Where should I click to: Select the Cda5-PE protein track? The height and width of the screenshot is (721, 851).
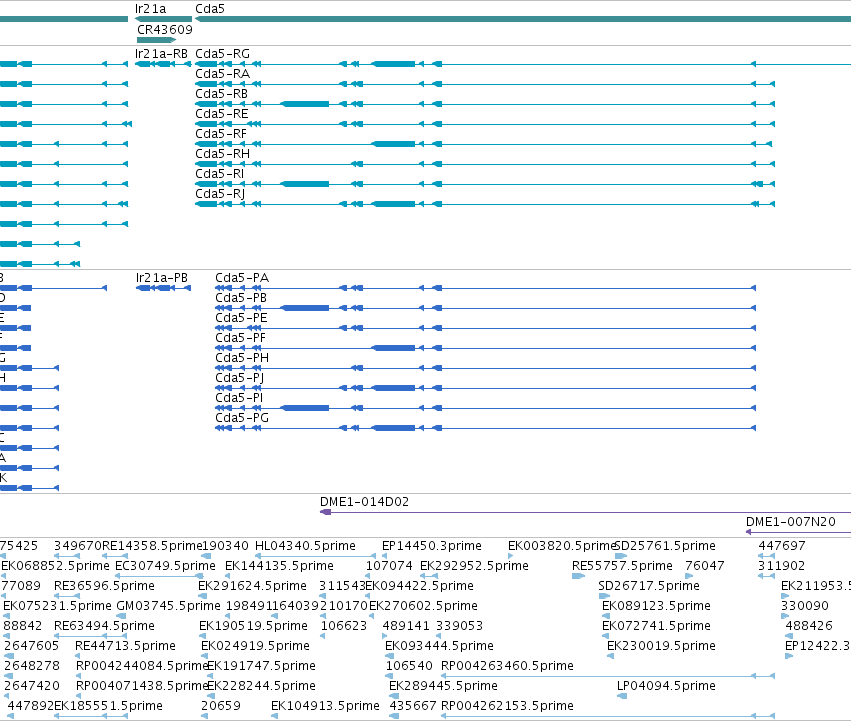tap(485, 328)
